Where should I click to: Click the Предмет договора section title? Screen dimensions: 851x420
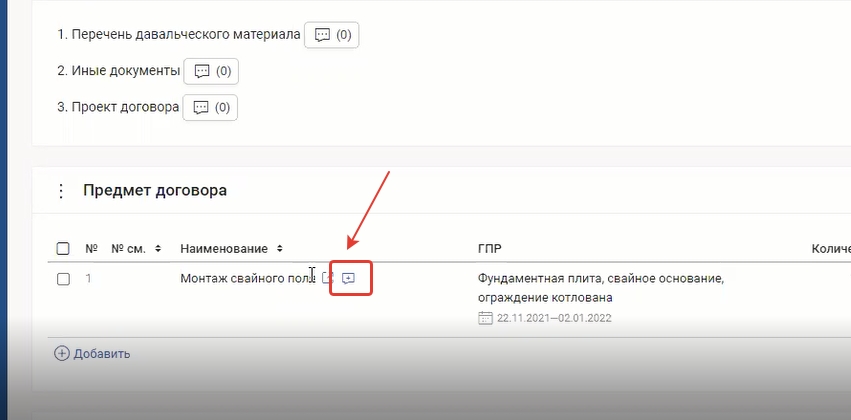tap(154, 191)
